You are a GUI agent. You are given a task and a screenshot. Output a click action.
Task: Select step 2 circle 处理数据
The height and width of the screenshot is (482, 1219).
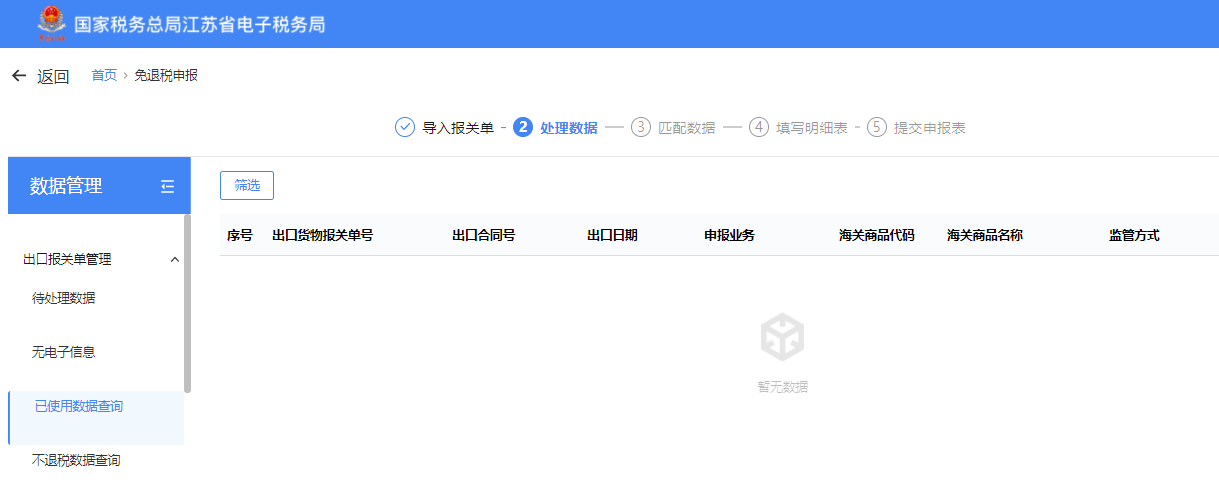522,127
